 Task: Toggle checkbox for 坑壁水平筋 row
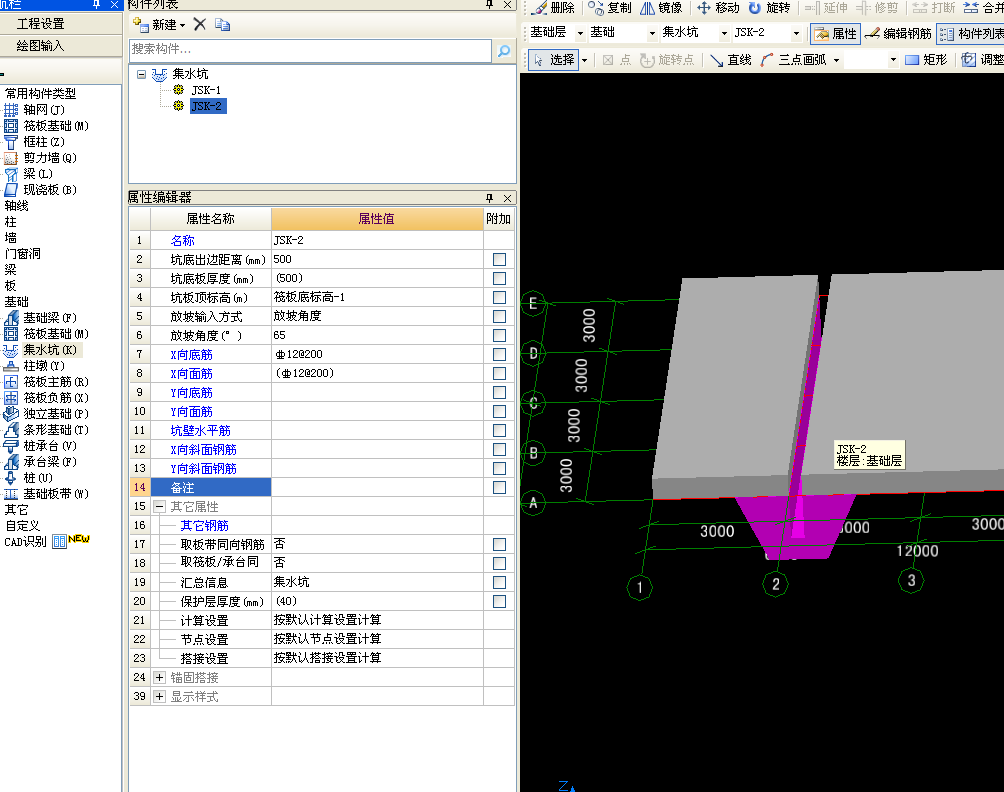499,430
